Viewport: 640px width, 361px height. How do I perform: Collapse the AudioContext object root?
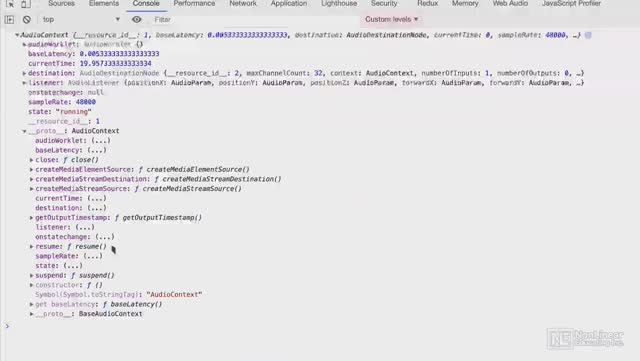17,35
